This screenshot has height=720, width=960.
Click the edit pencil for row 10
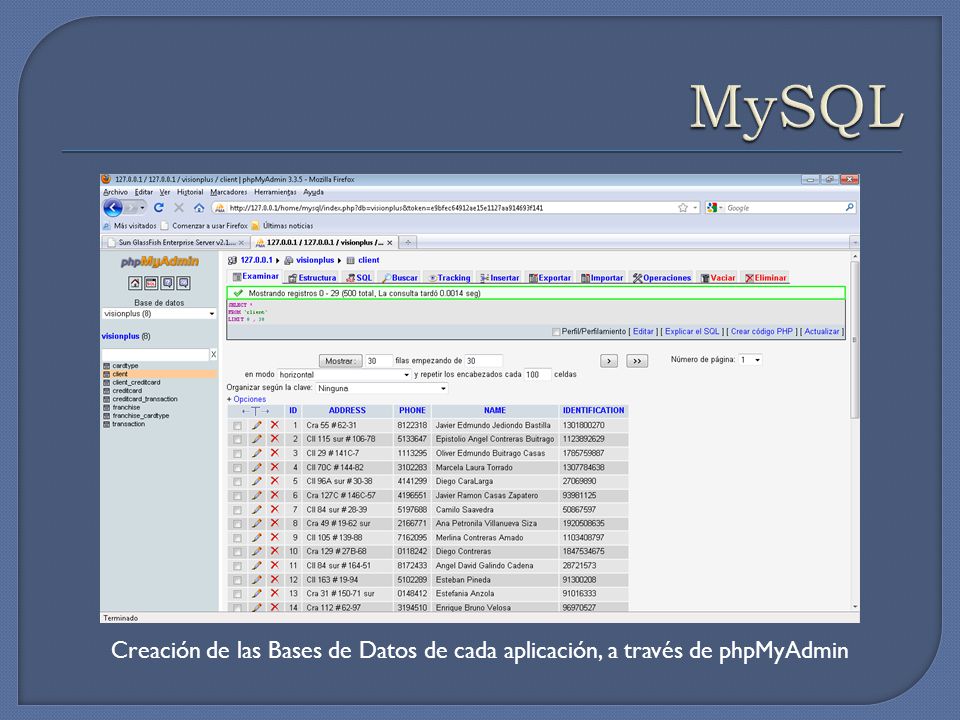click(257, 552)
